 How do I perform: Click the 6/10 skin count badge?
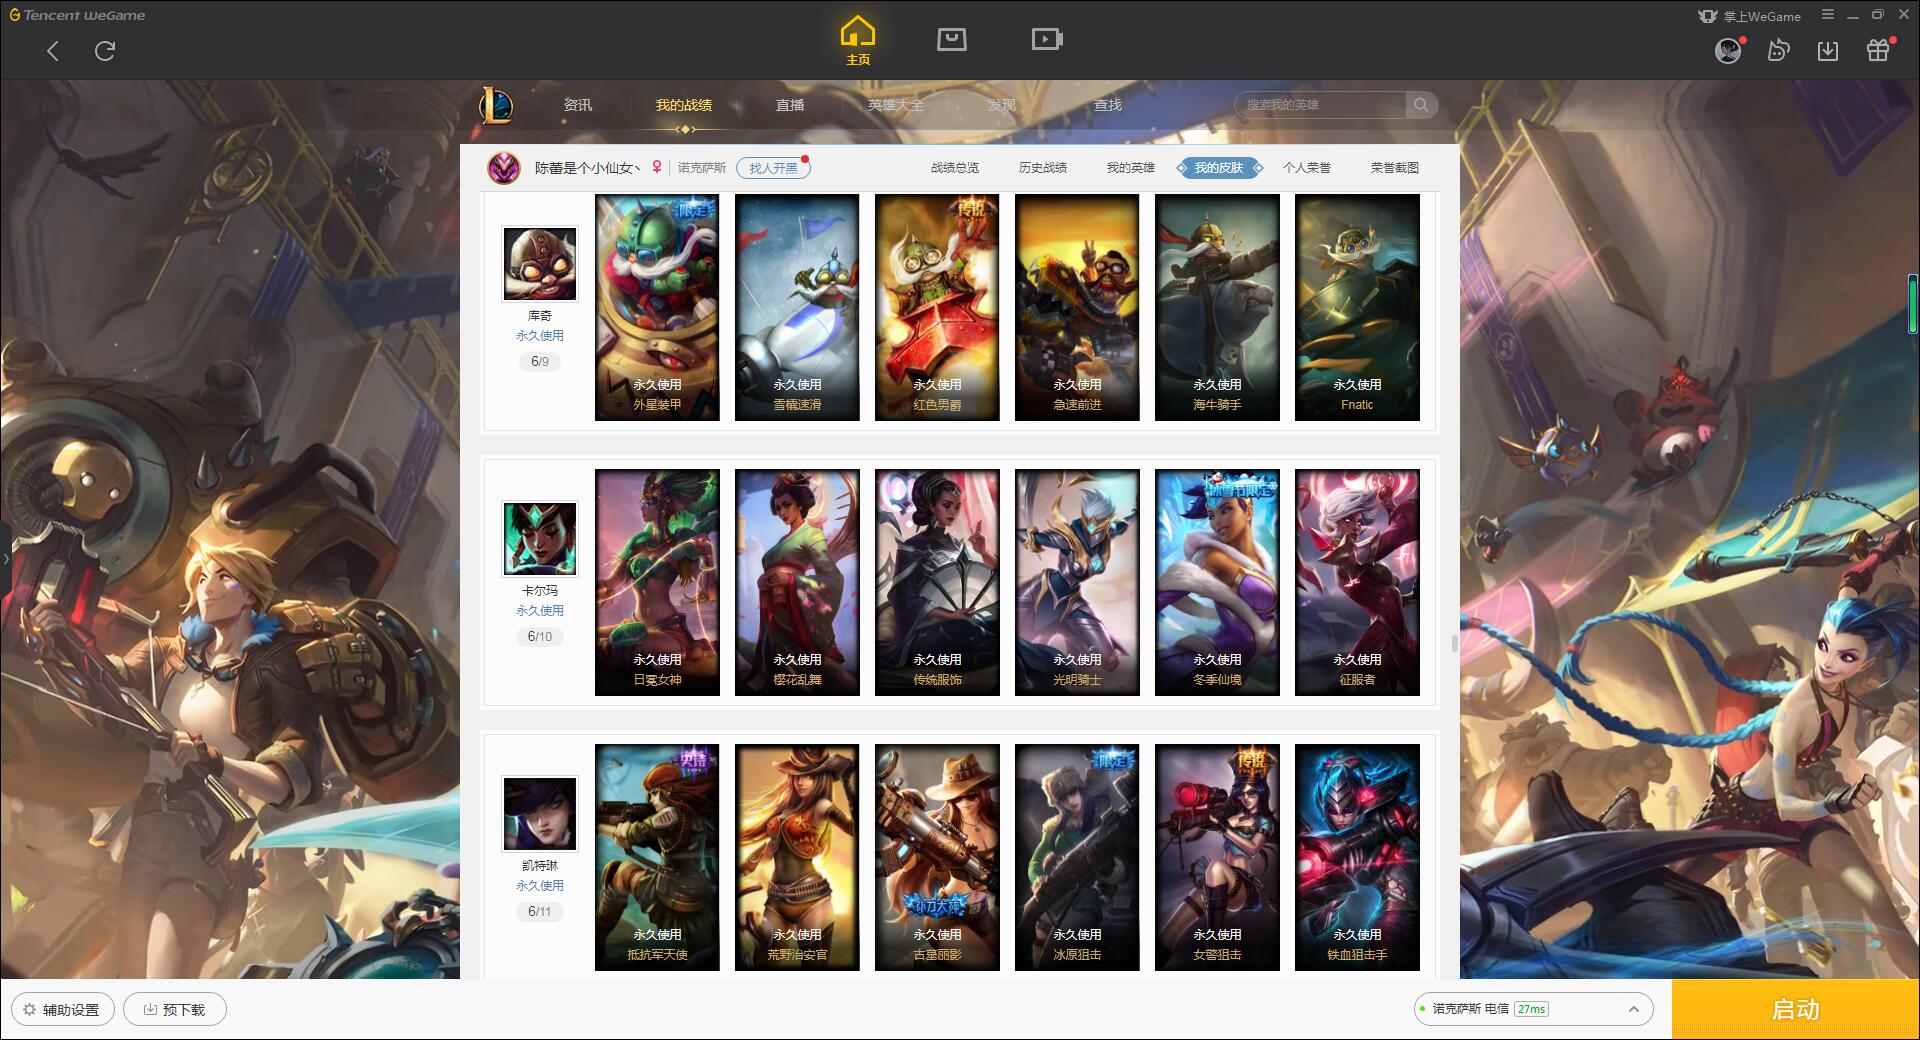pyautogui.click(x=540, y=637)
